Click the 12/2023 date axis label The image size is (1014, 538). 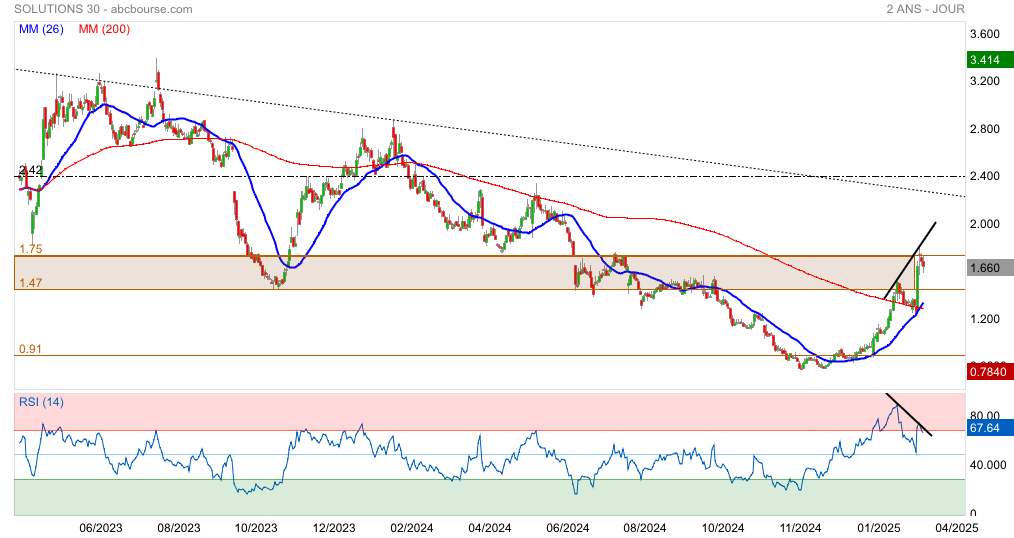(334, 528)
